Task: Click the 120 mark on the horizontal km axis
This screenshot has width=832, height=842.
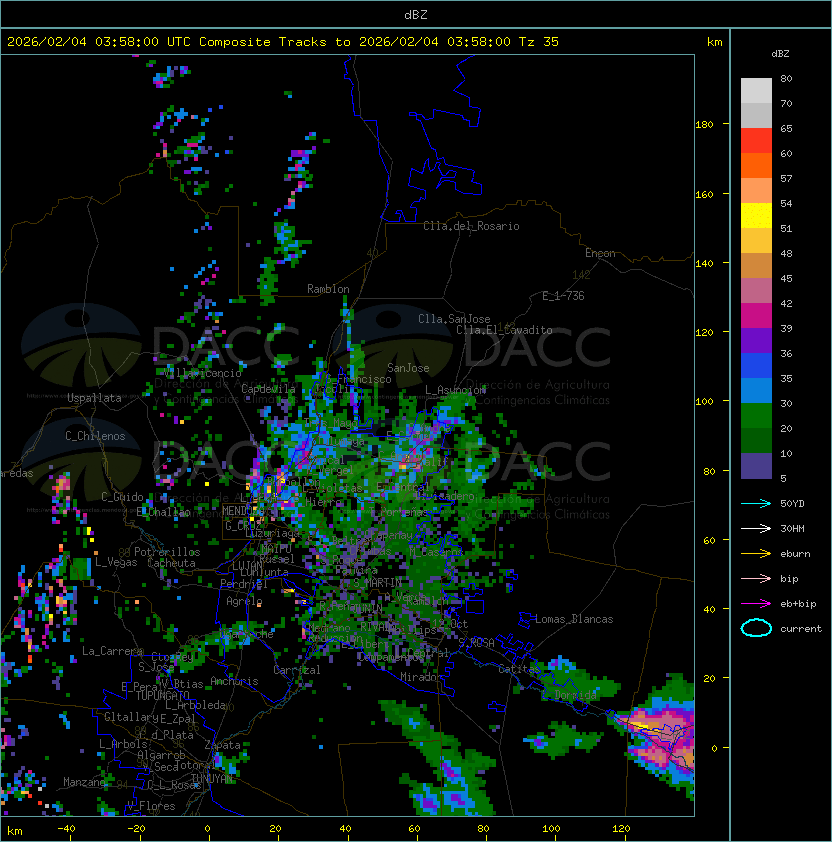Action: [x=621, y=829]
